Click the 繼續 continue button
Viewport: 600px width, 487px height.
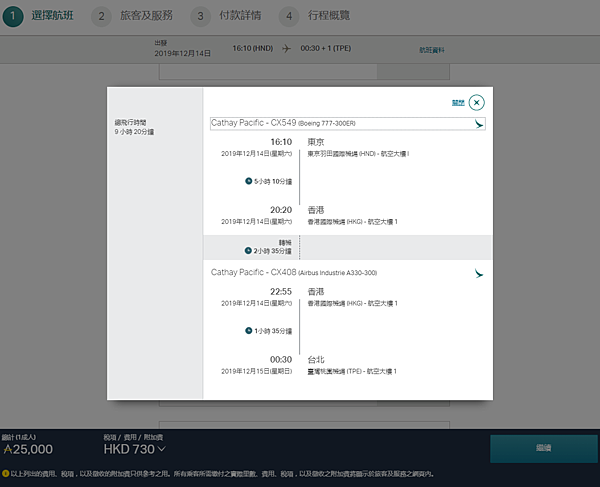pos(543,448)
